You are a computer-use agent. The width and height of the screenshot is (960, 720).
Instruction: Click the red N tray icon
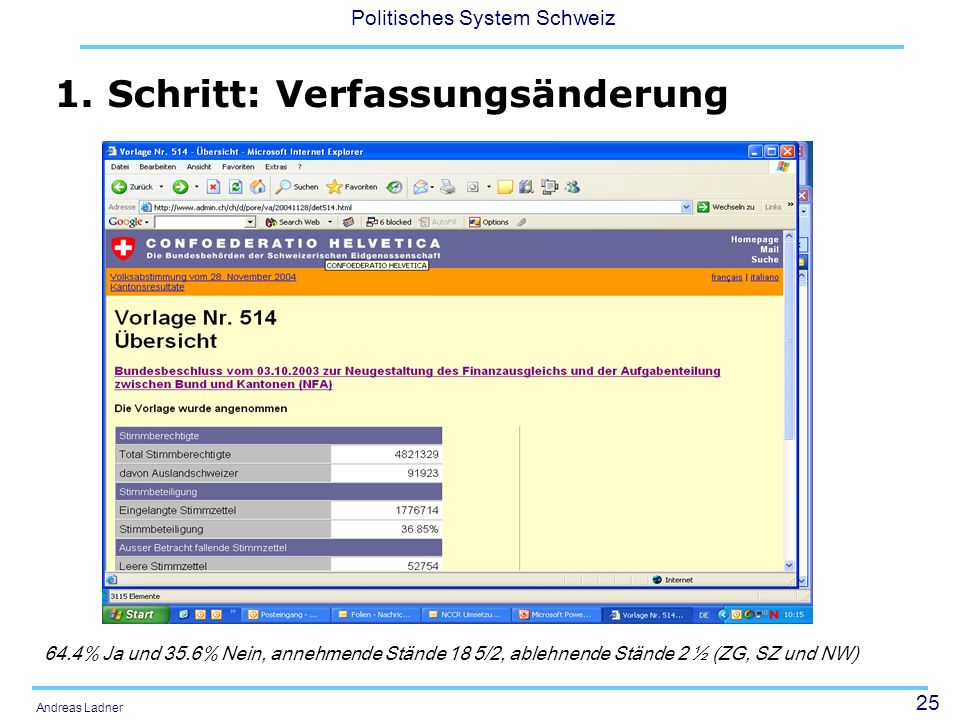pyautogui.click(x=773, y=615)
